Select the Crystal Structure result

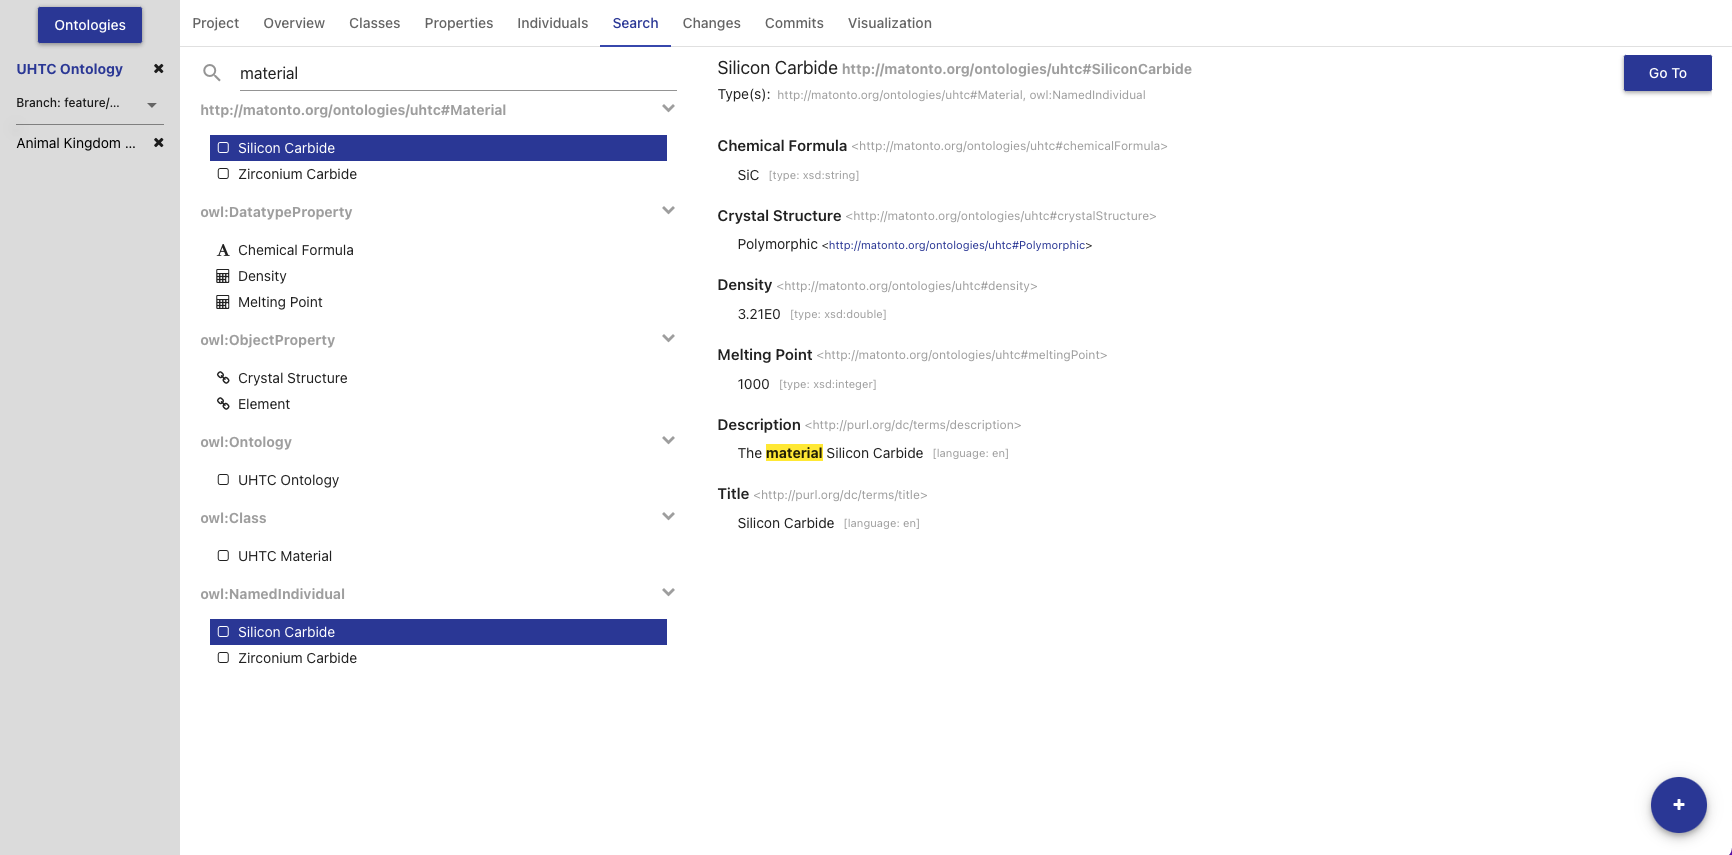[x=438, y=378]
